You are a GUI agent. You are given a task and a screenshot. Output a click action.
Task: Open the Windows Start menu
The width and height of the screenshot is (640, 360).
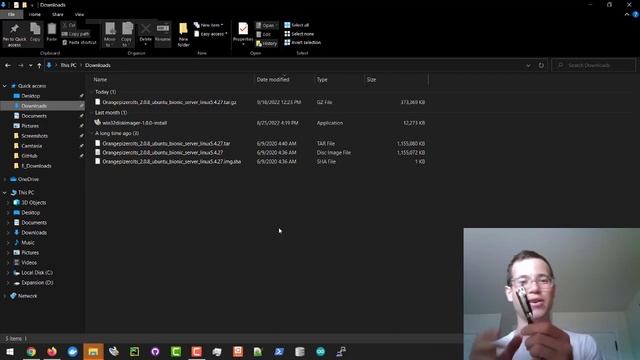click(10, 351)
